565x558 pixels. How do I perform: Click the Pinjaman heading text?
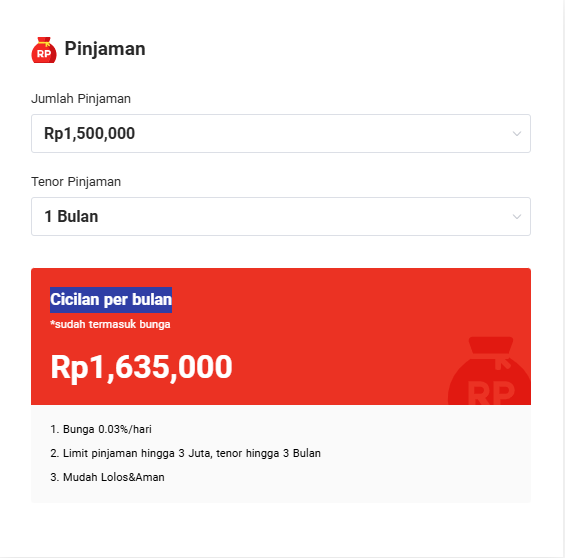tap(105, 49)
